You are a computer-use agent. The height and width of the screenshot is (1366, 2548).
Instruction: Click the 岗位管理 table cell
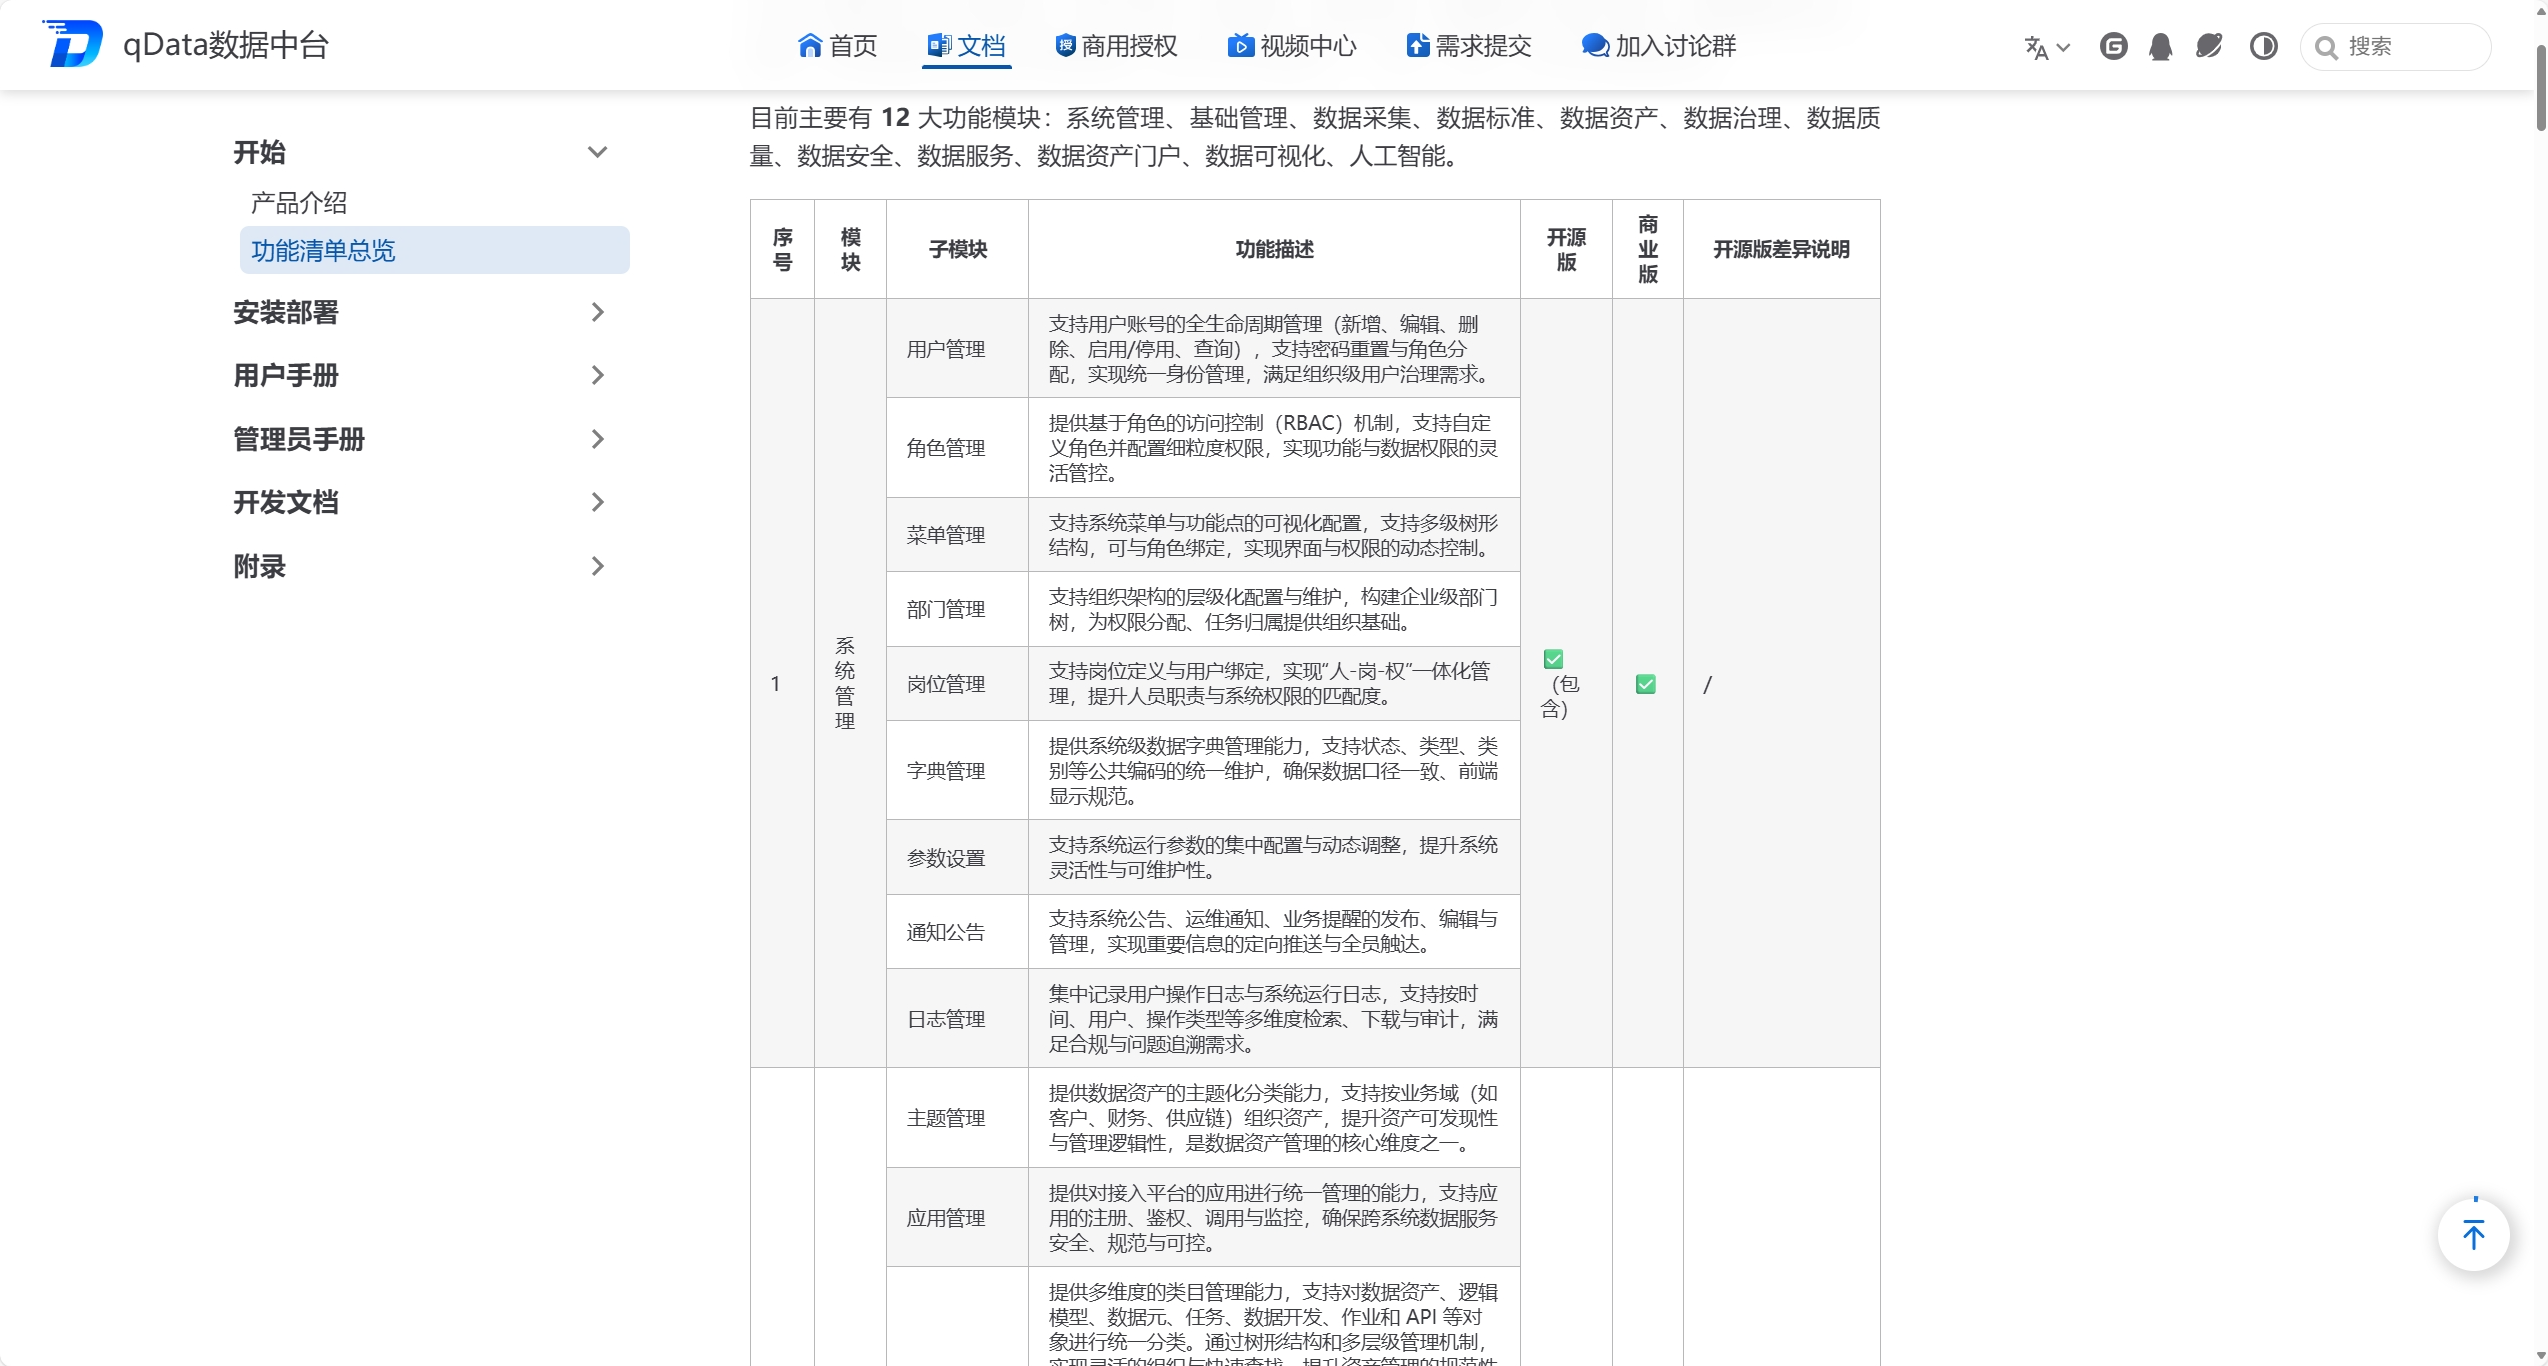[957, 684]
